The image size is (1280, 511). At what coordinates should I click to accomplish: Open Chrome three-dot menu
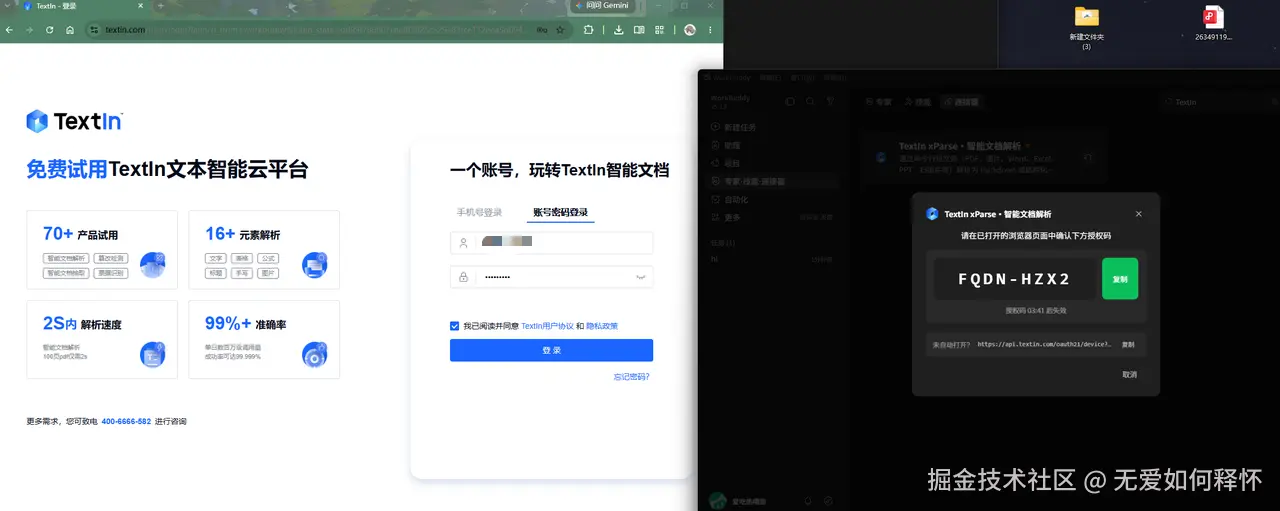tap(711, 30)
